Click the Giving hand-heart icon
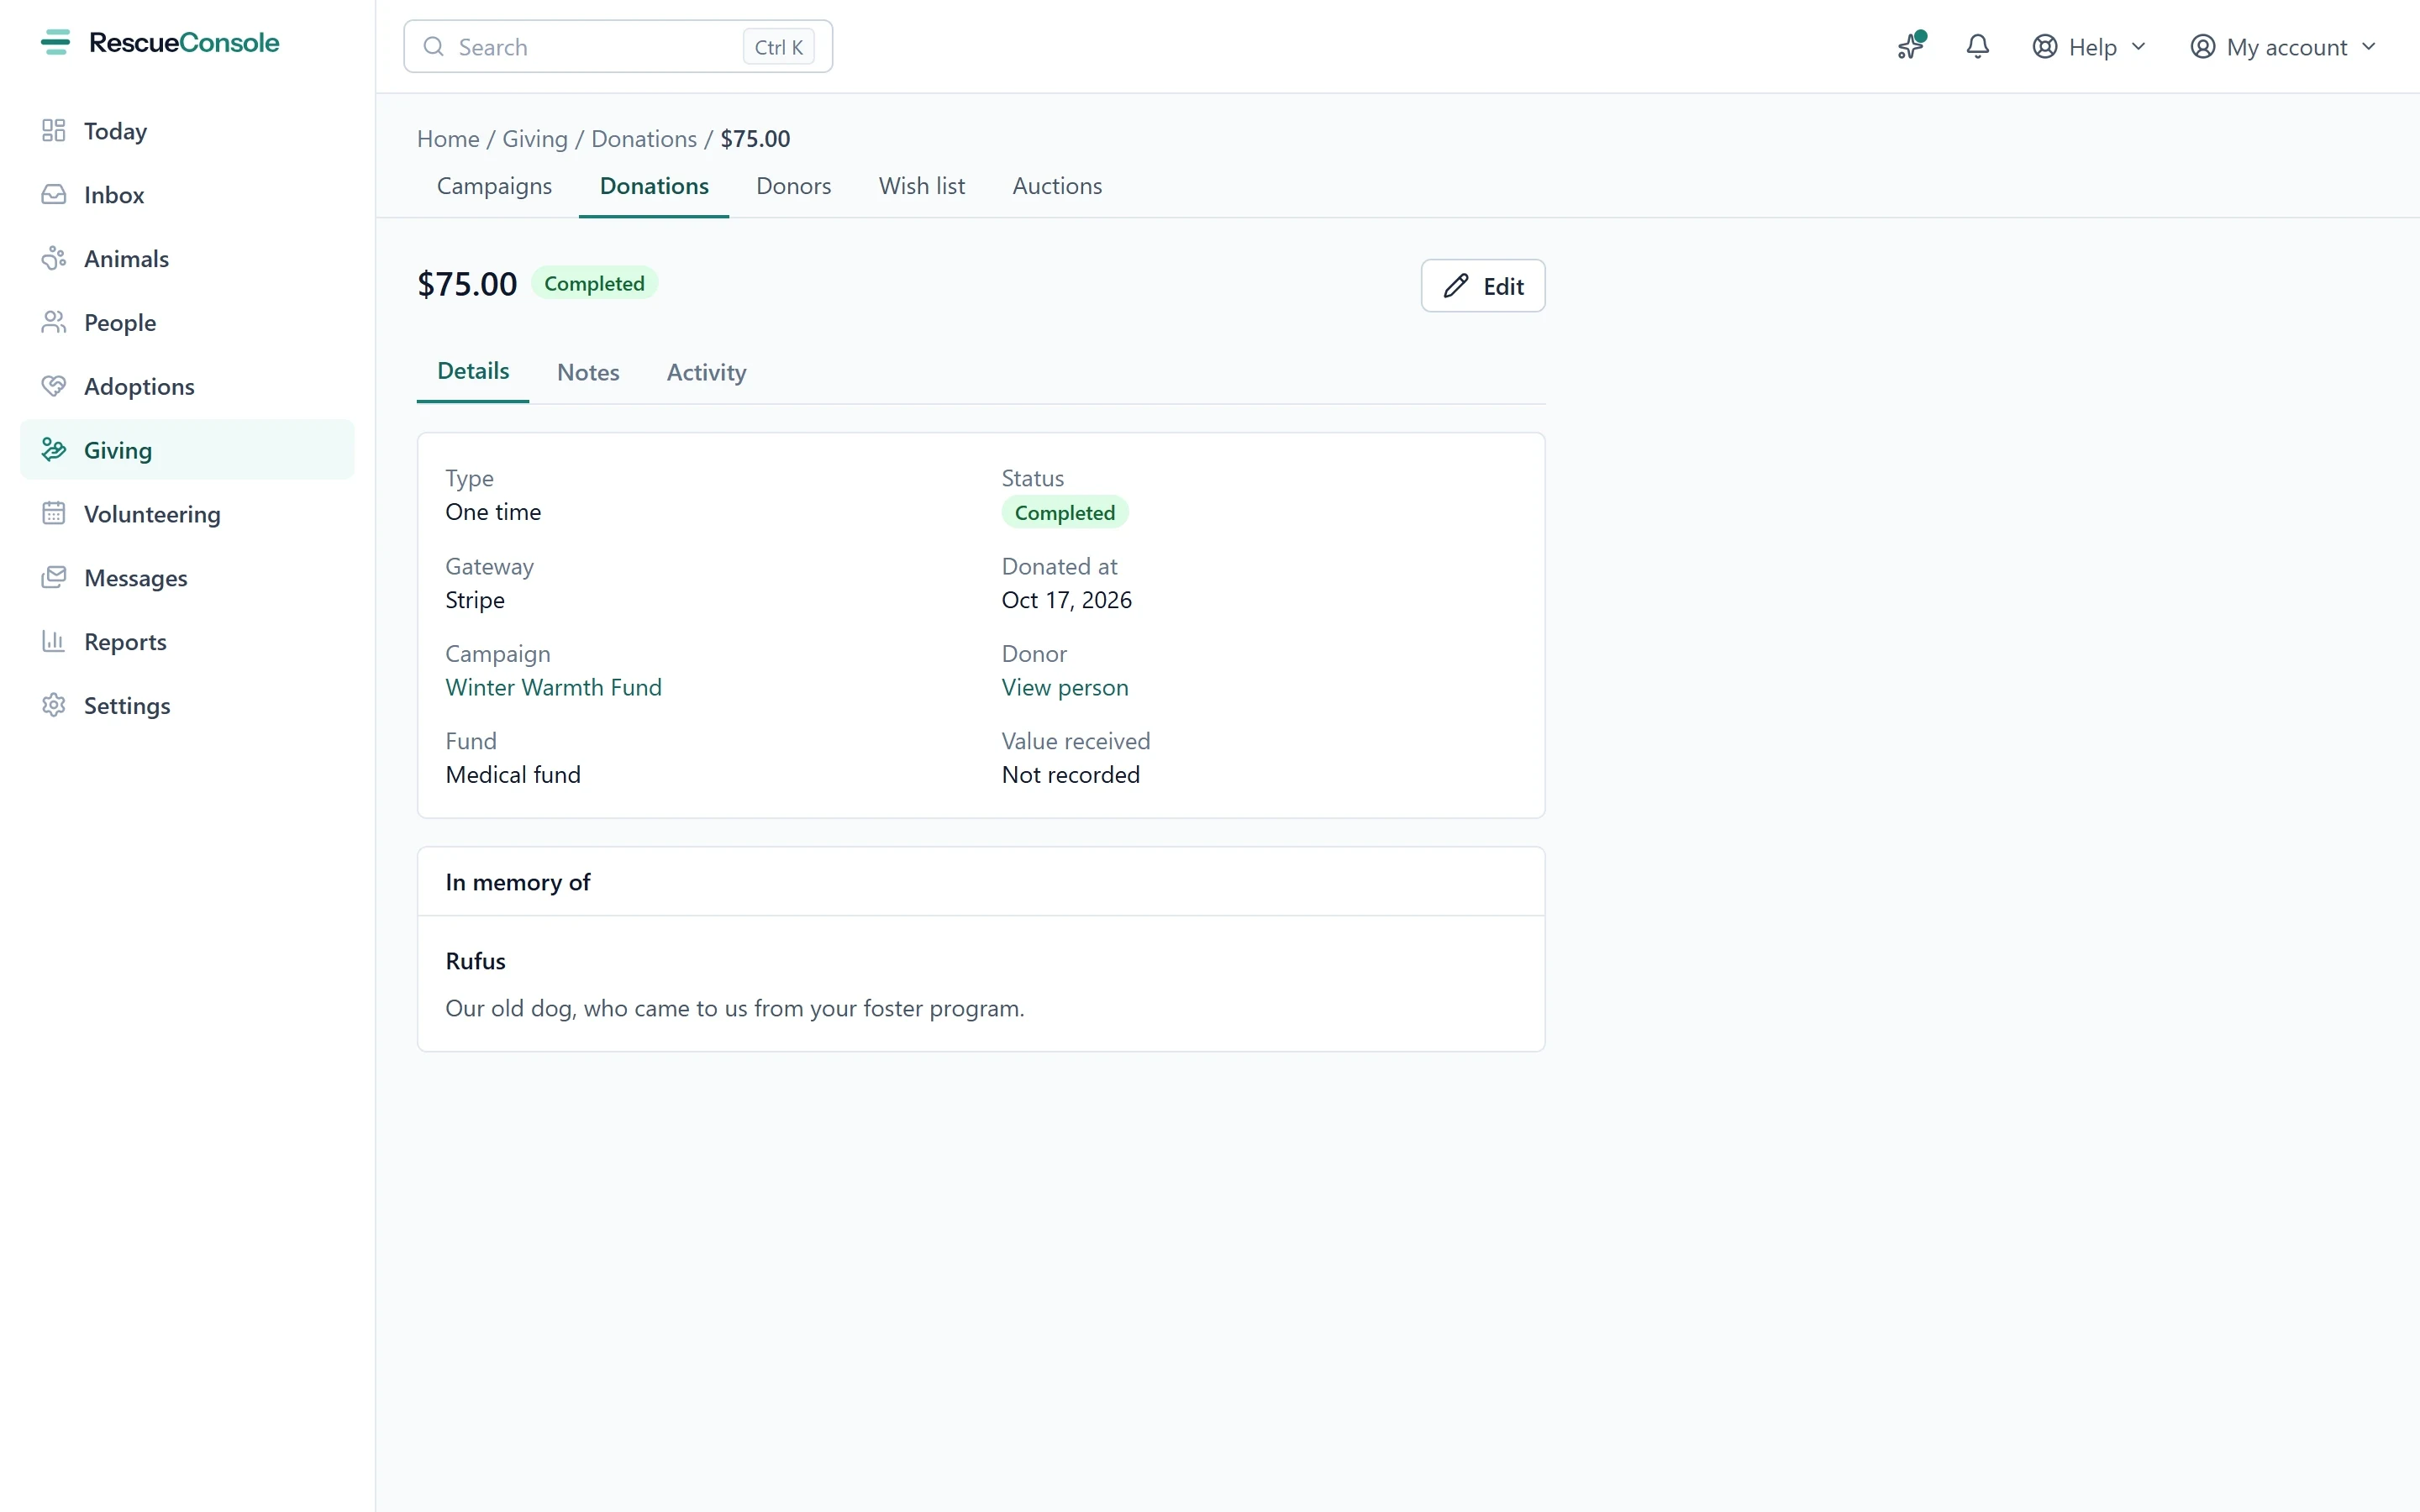The height and width of the screenshot is (1512, 2420). tap(54, 450)
